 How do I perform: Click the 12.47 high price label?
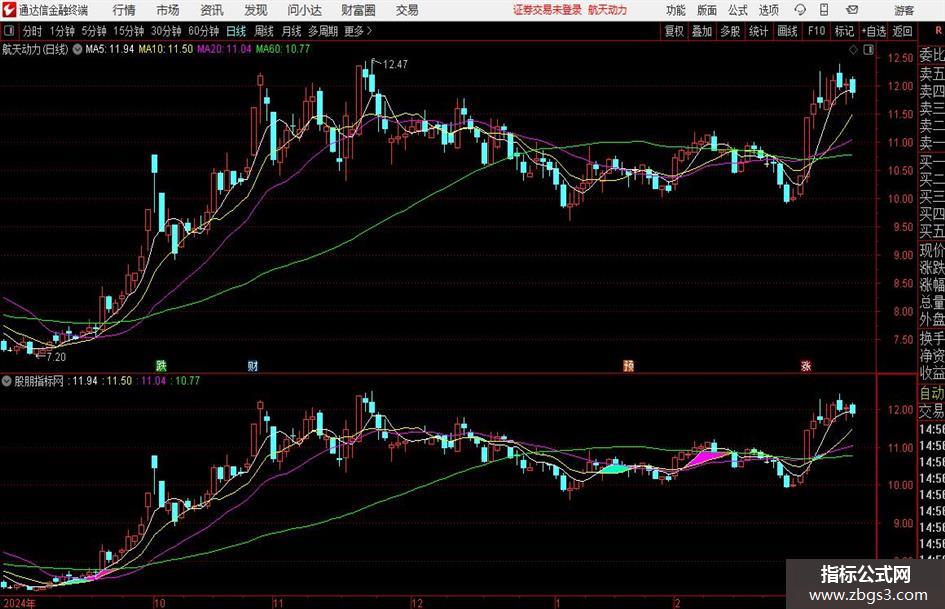tap(395, 65)
